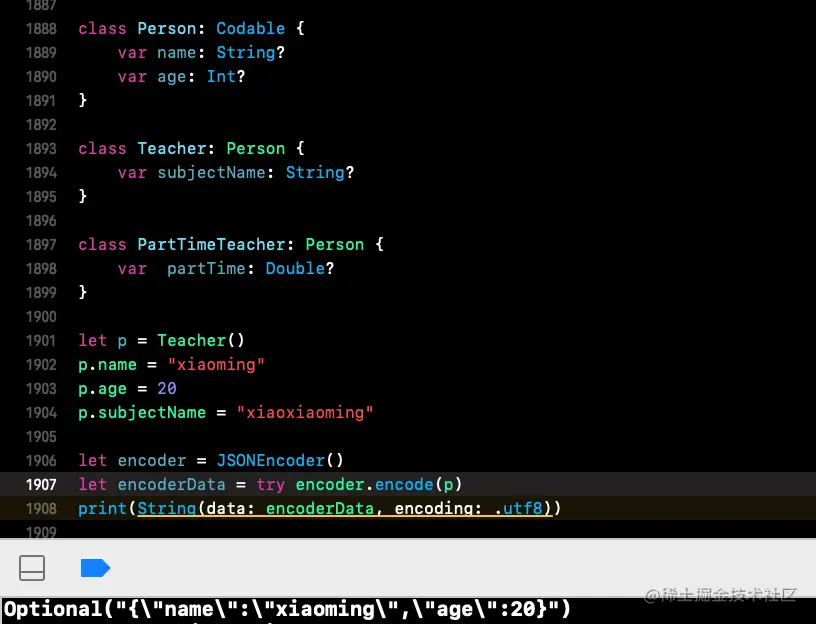Screen dimensions: 816x624
Task: Click line number 1908 in gutter
Action: point(41,508)
